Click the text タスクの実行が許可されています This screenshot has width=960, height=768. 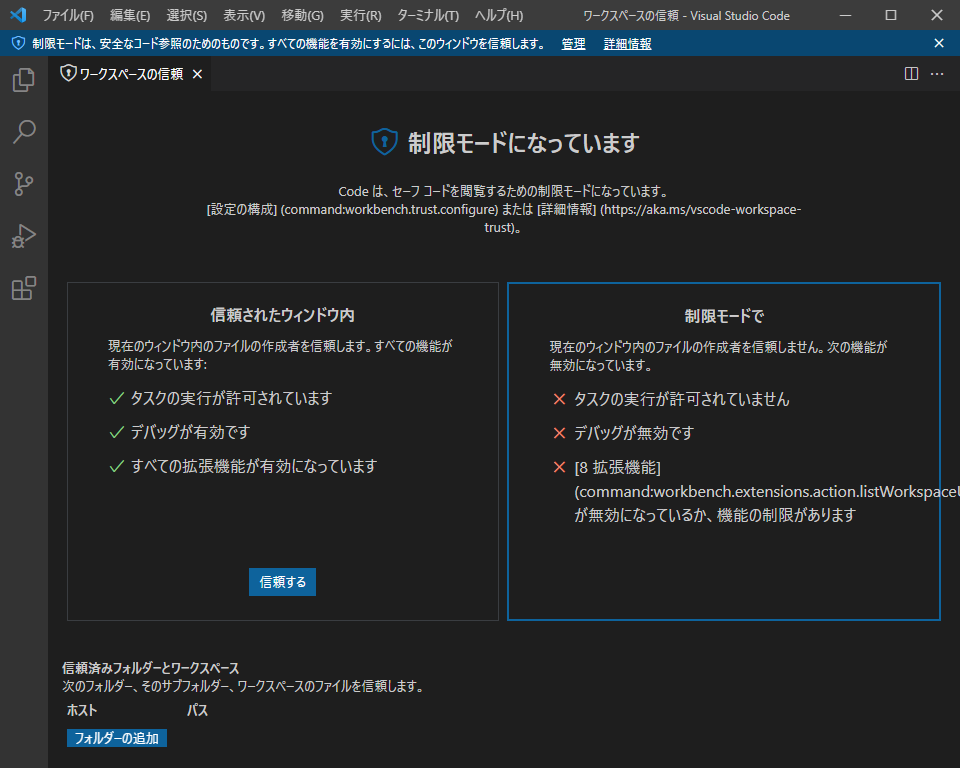[x=231, y=398]
